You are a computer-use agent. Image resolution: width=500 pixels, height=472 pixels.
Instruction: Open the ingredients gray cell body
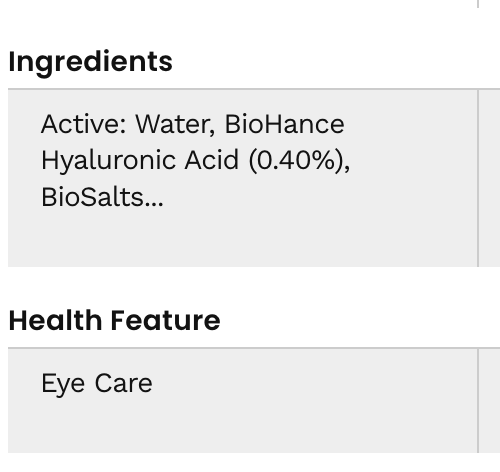tap(243, 178)
